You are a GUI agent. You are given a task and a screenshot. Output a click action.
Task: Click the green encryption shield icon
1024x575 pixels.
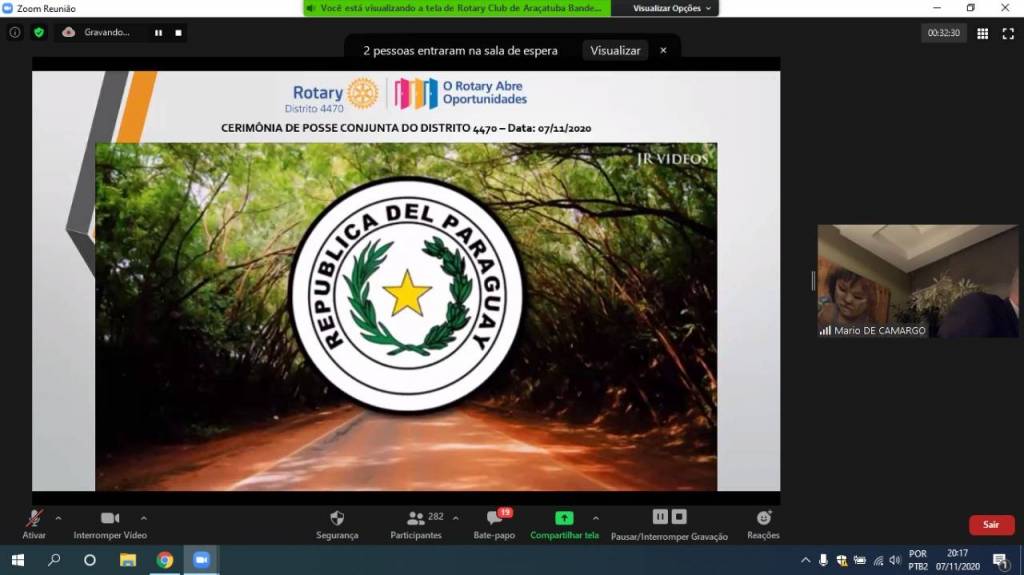click(x=39, y=32)
